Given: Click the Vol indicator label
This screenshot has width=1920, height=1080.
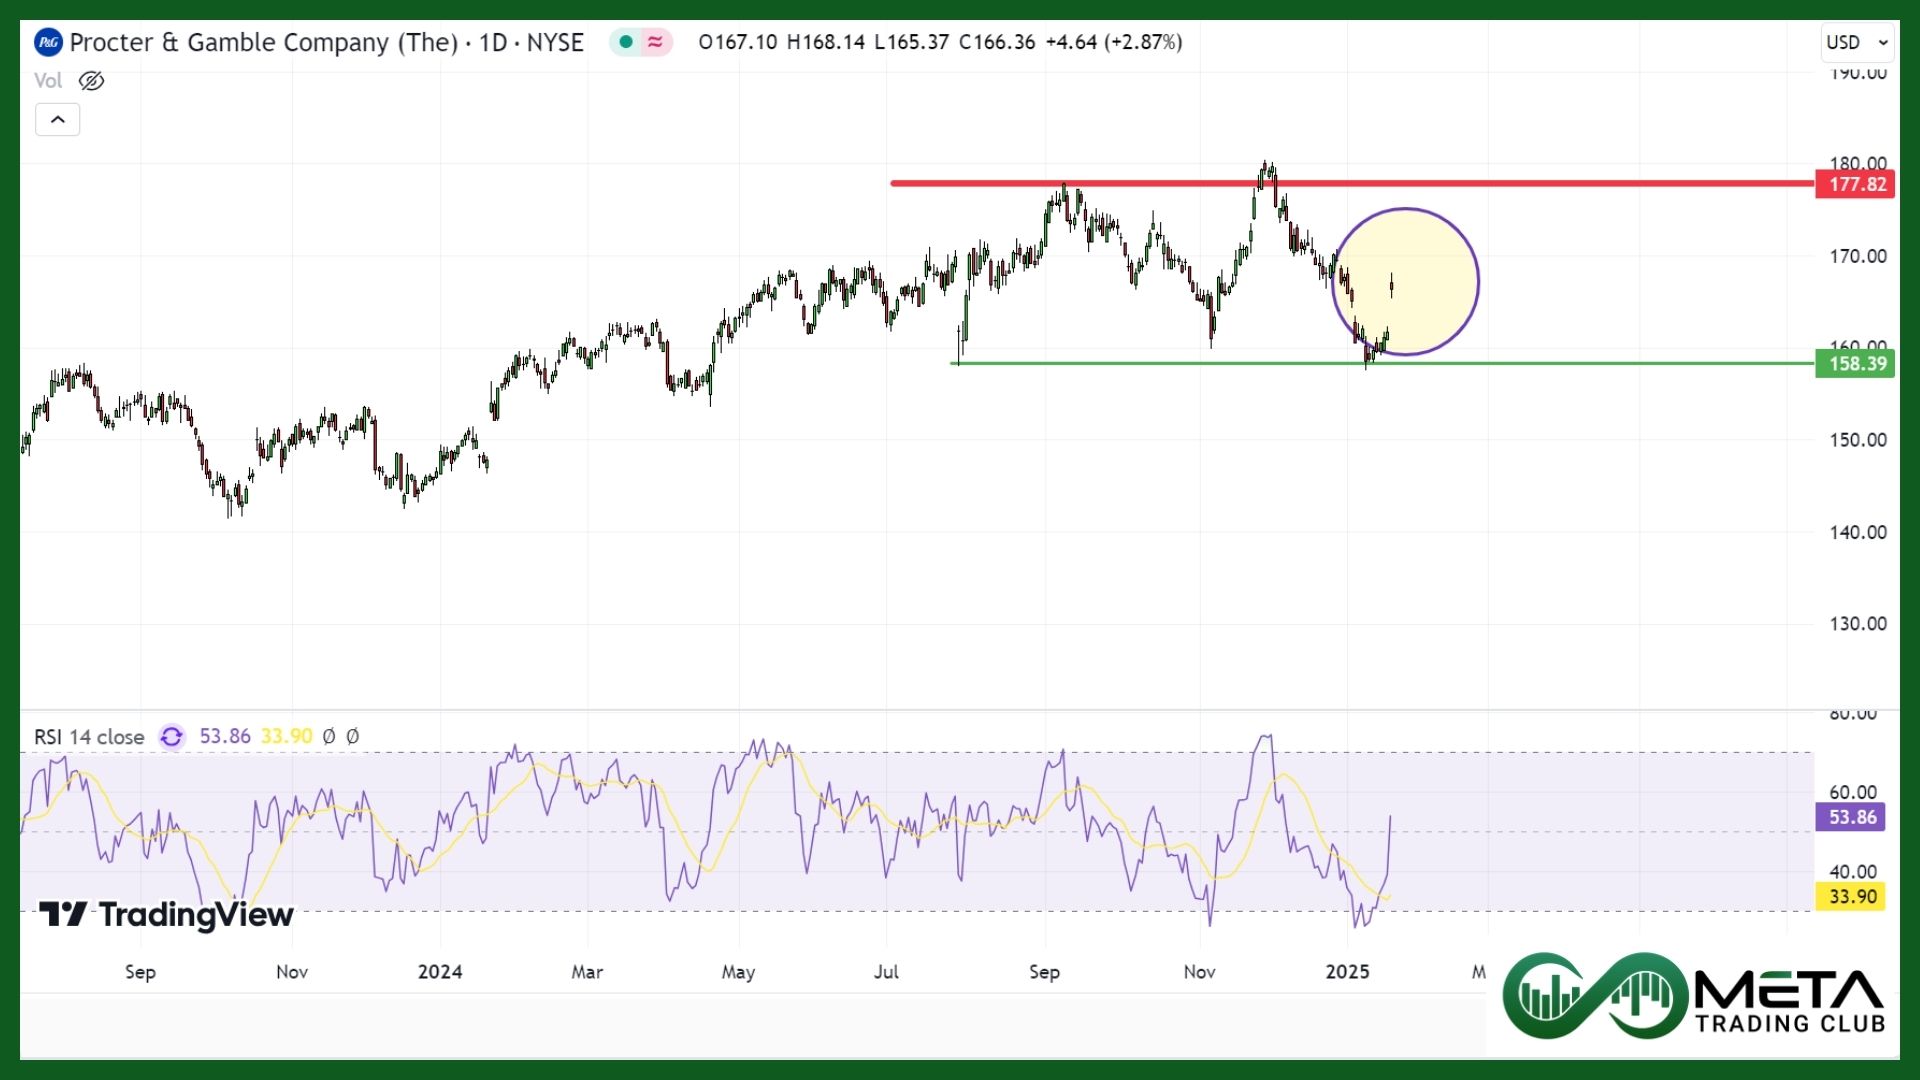Looking at the screenshot, I should 48,81.
